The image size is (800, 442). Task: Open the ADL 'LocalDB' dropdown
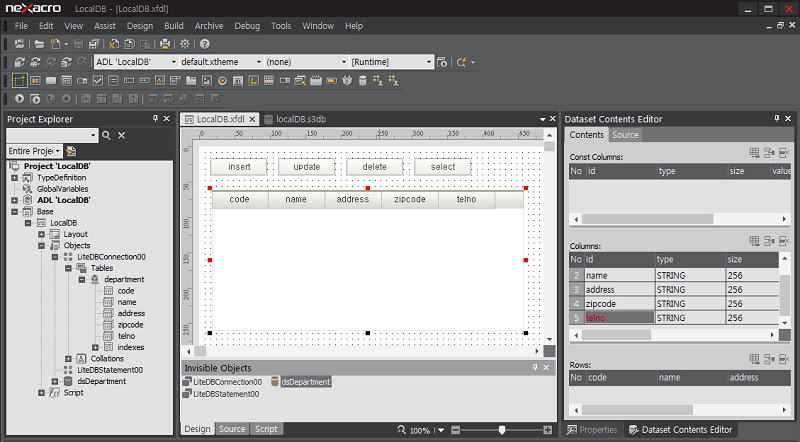173,62
